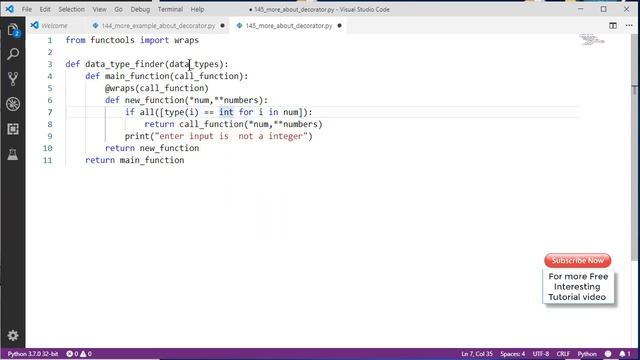Screen dimensions: 640x360
Task: Click 'return main_function' on line 11
Action: [135, 160]
